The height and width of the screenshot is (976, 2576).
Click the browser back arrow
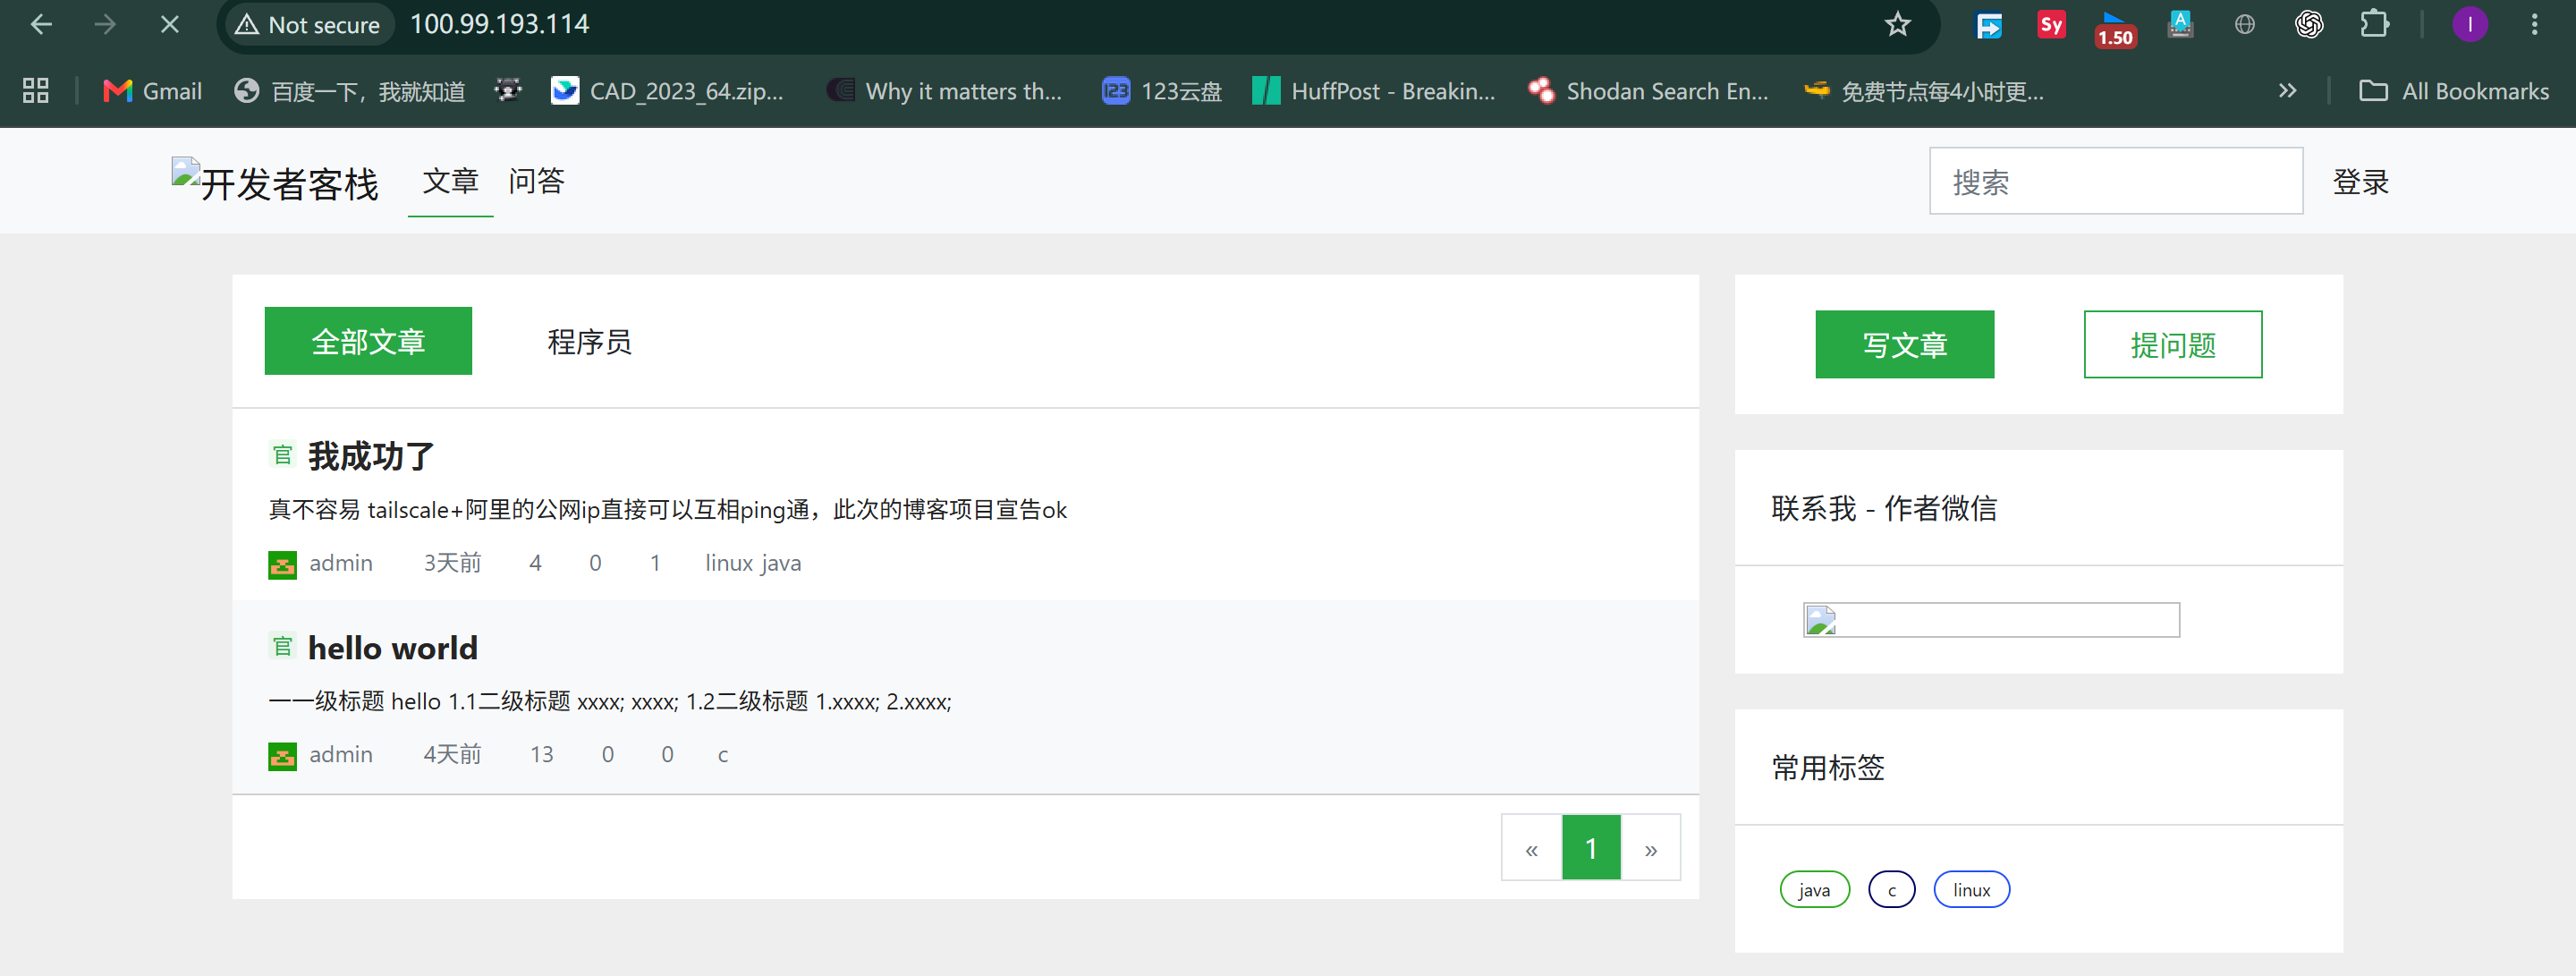coord(41,24)
